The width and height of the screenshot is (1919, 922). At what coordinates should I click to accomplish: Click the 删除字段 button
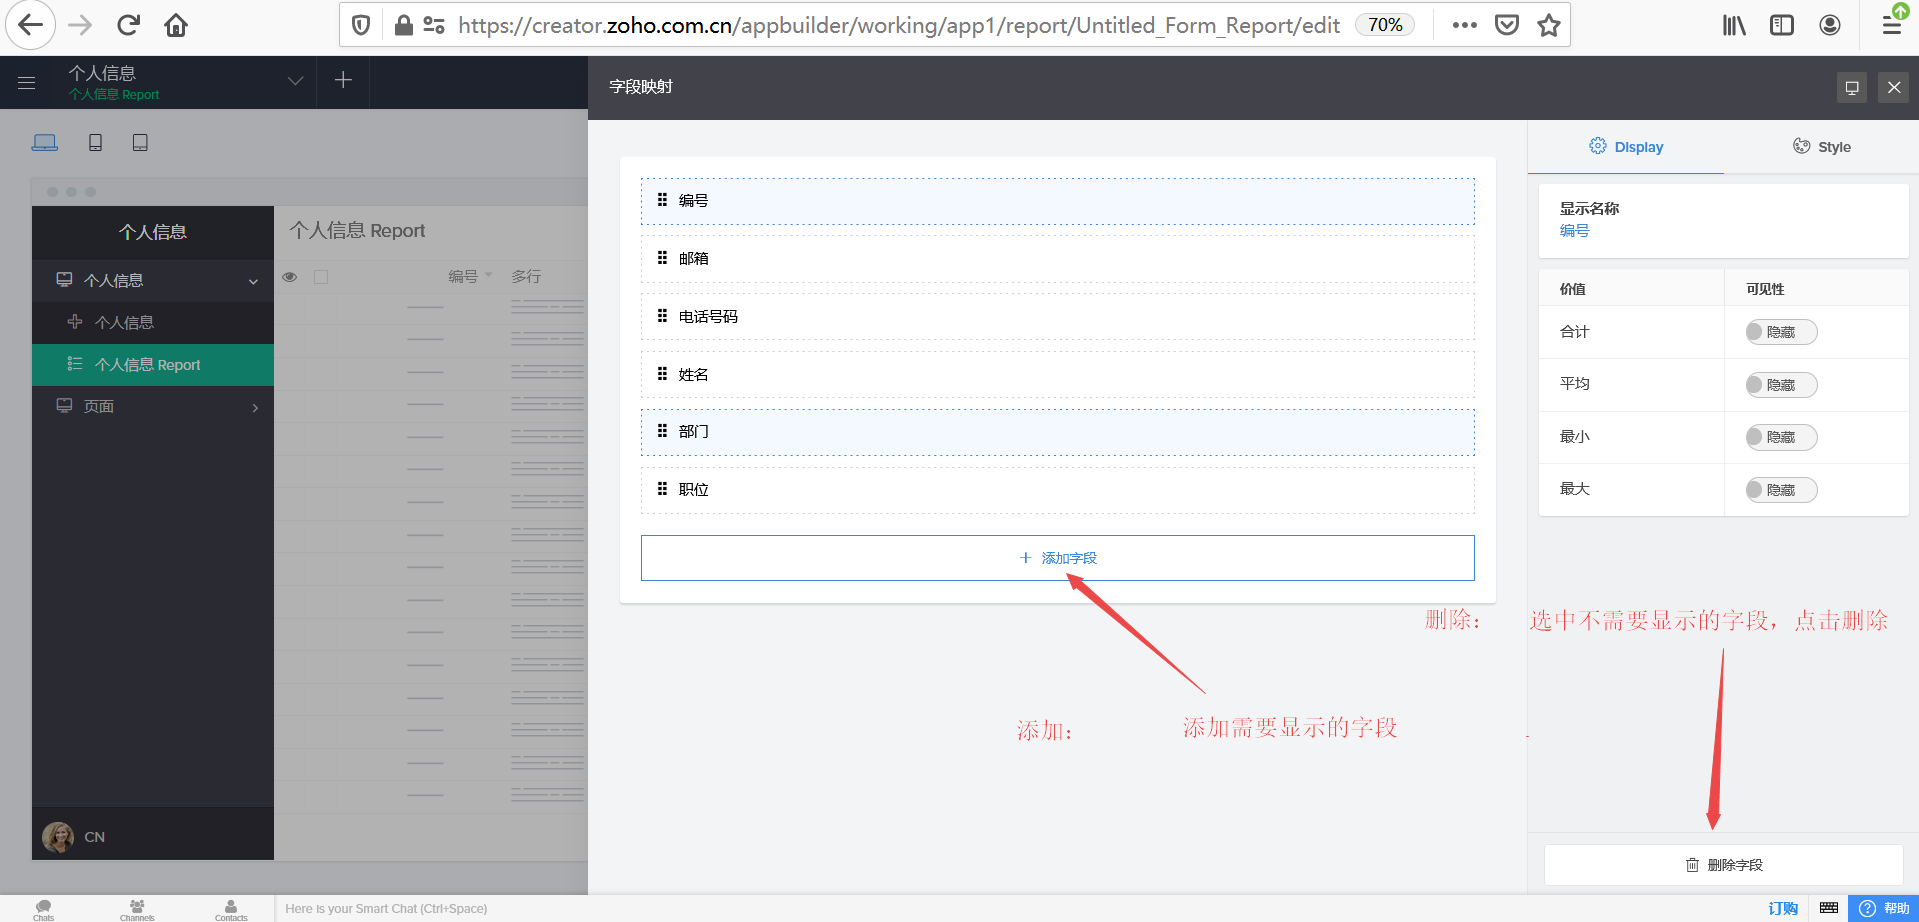(x=1723, y=865)
